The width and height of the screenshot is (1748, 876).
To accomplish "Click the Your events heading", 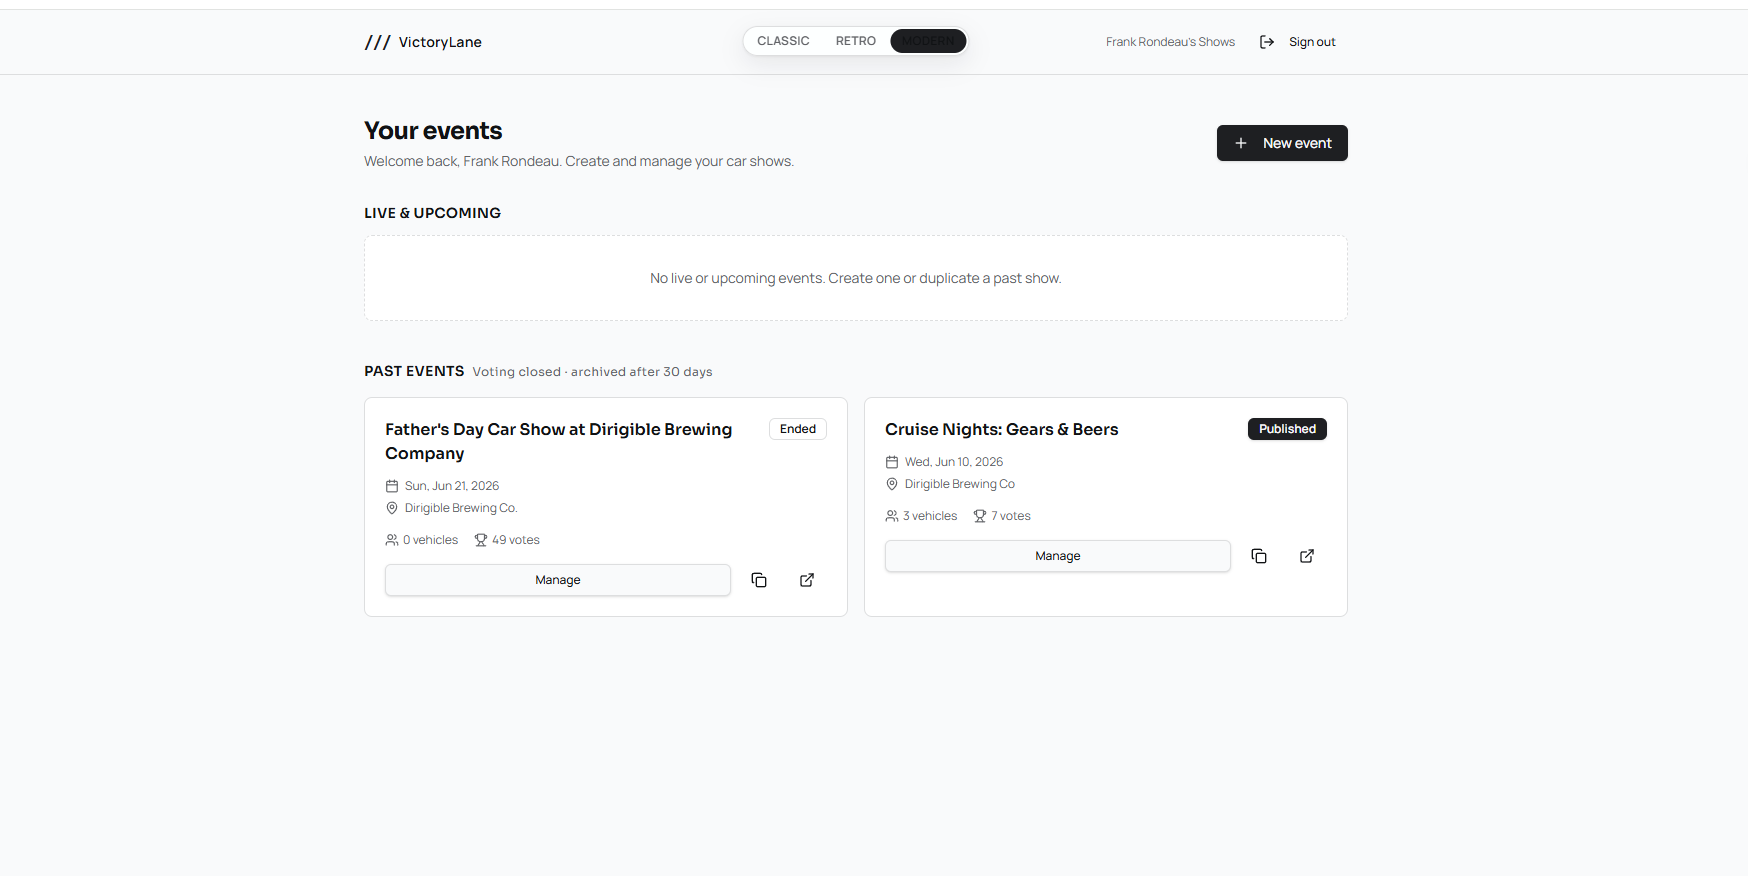I will coord(433,131).
